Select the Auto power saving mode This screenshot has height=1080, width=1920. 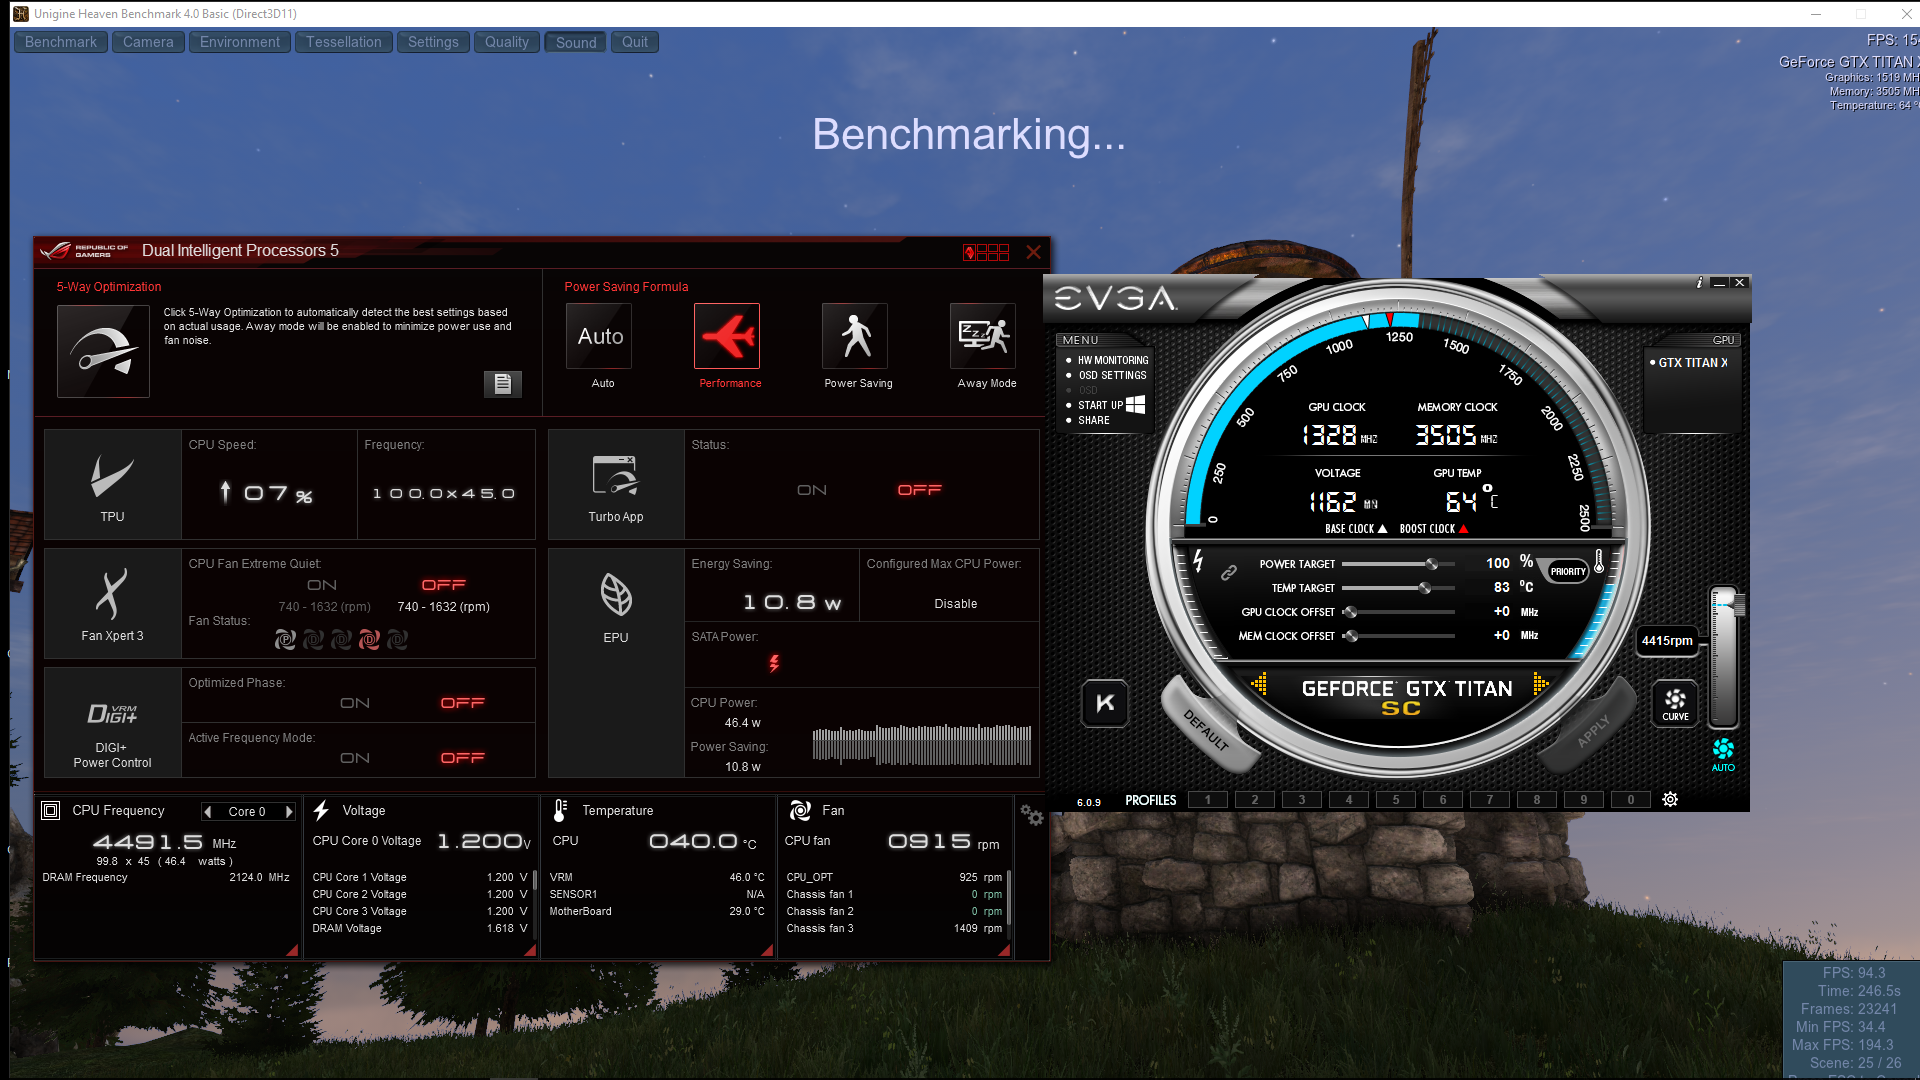click(599, 336)
